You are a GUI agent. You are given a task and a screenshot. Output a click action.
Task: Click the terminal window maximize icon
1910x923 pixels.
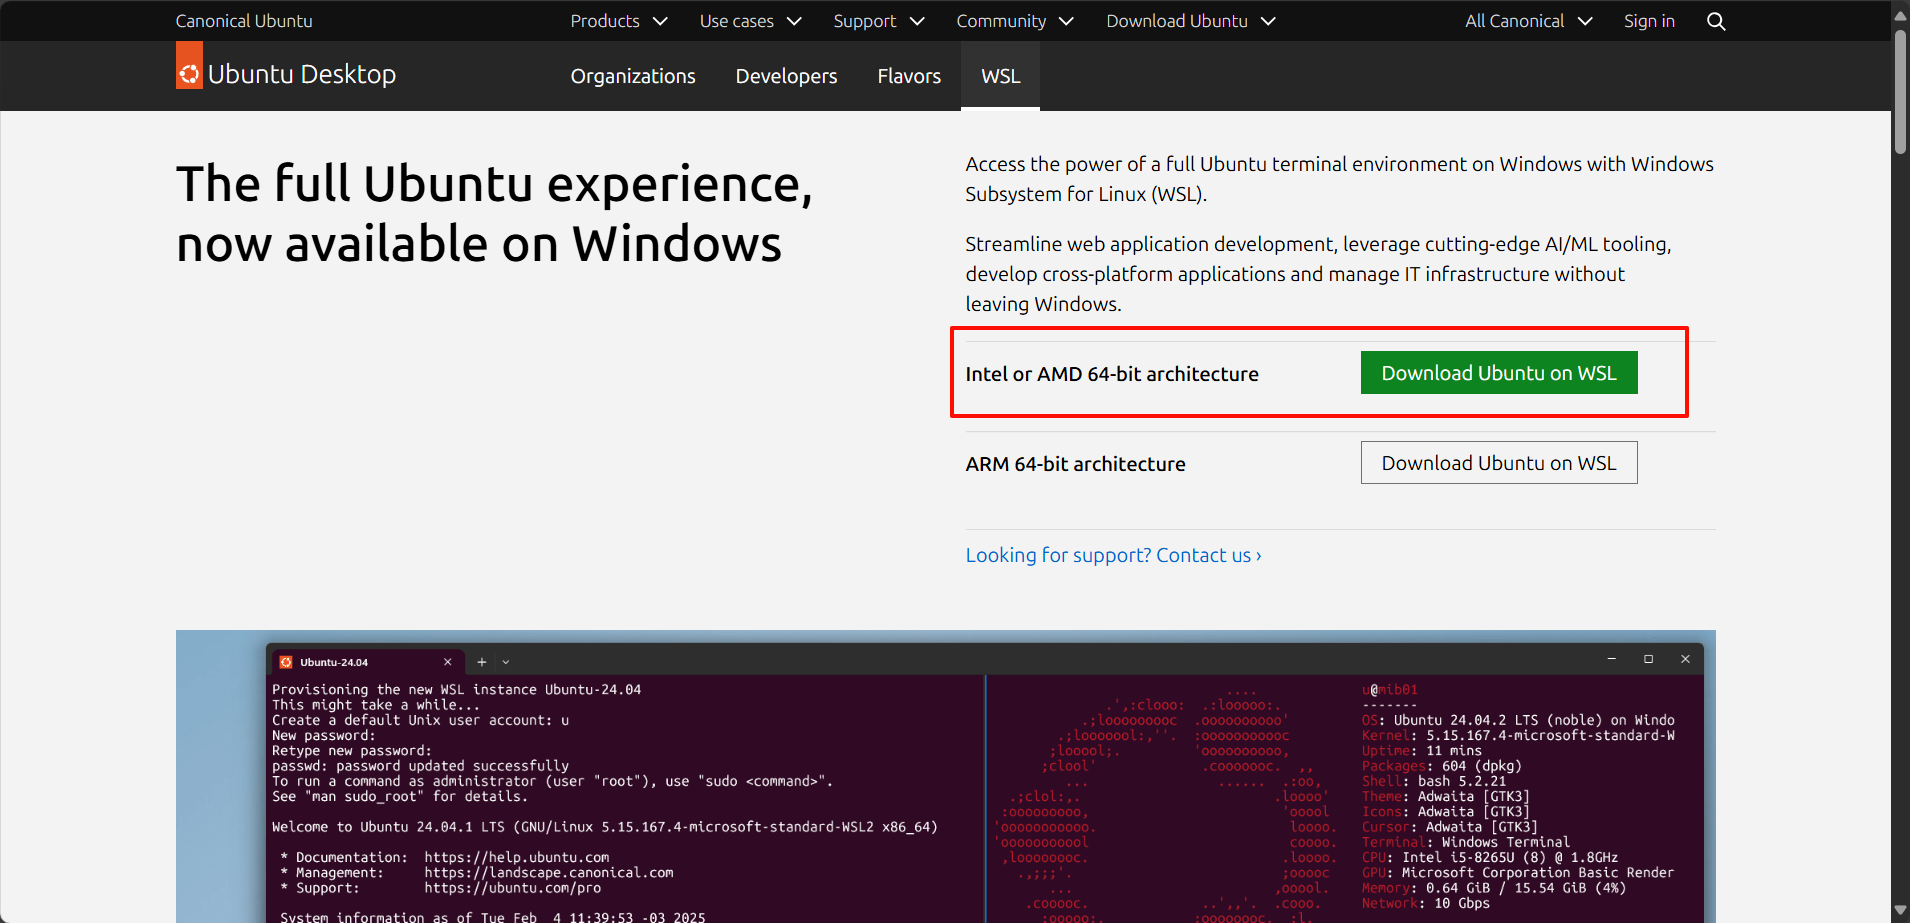[x=1648, y=659]
